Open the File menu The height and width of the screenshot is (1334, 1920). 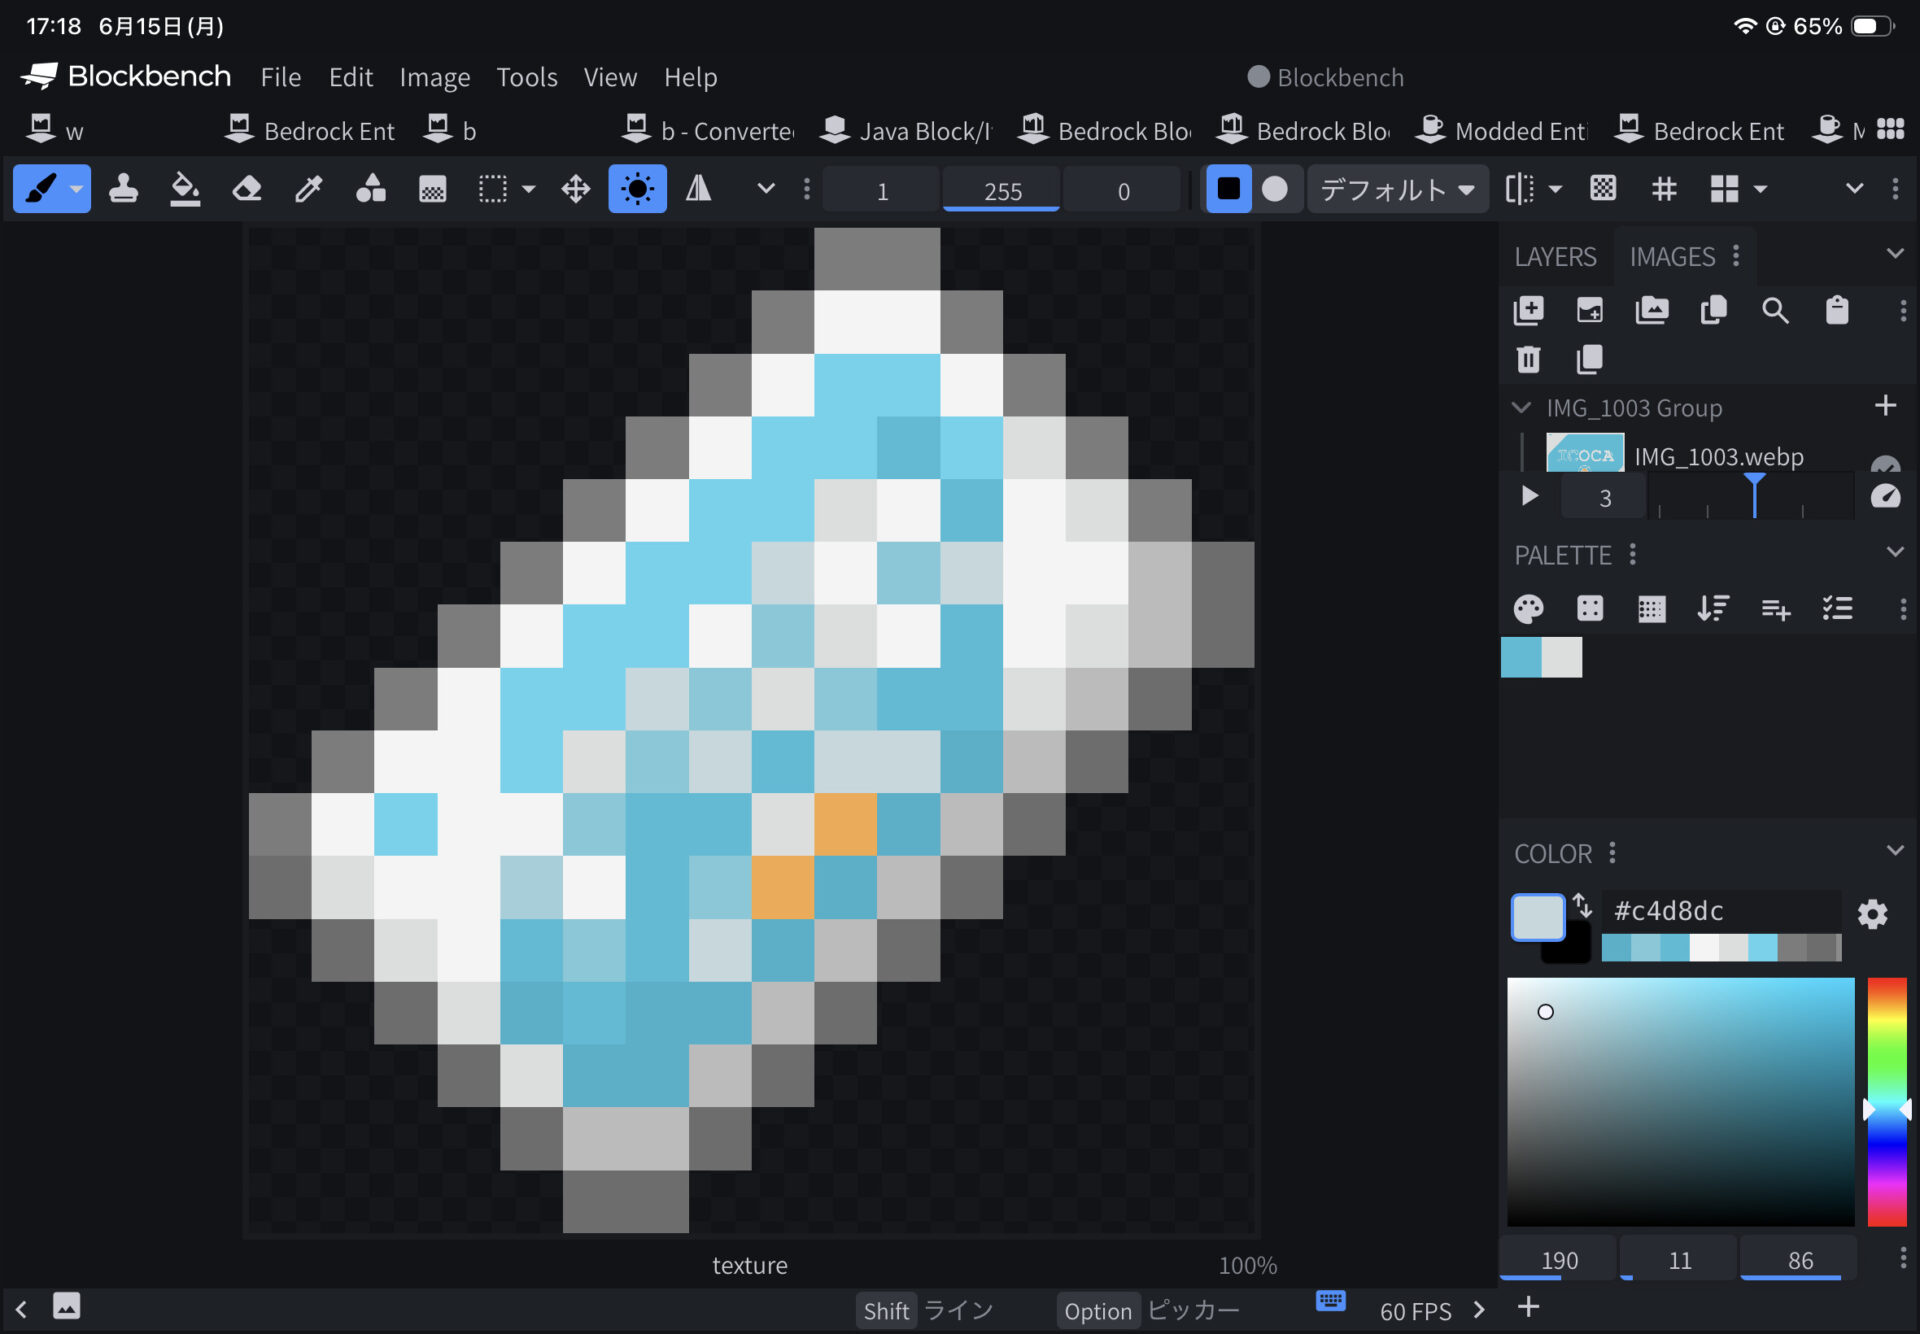tap(280, 77)
